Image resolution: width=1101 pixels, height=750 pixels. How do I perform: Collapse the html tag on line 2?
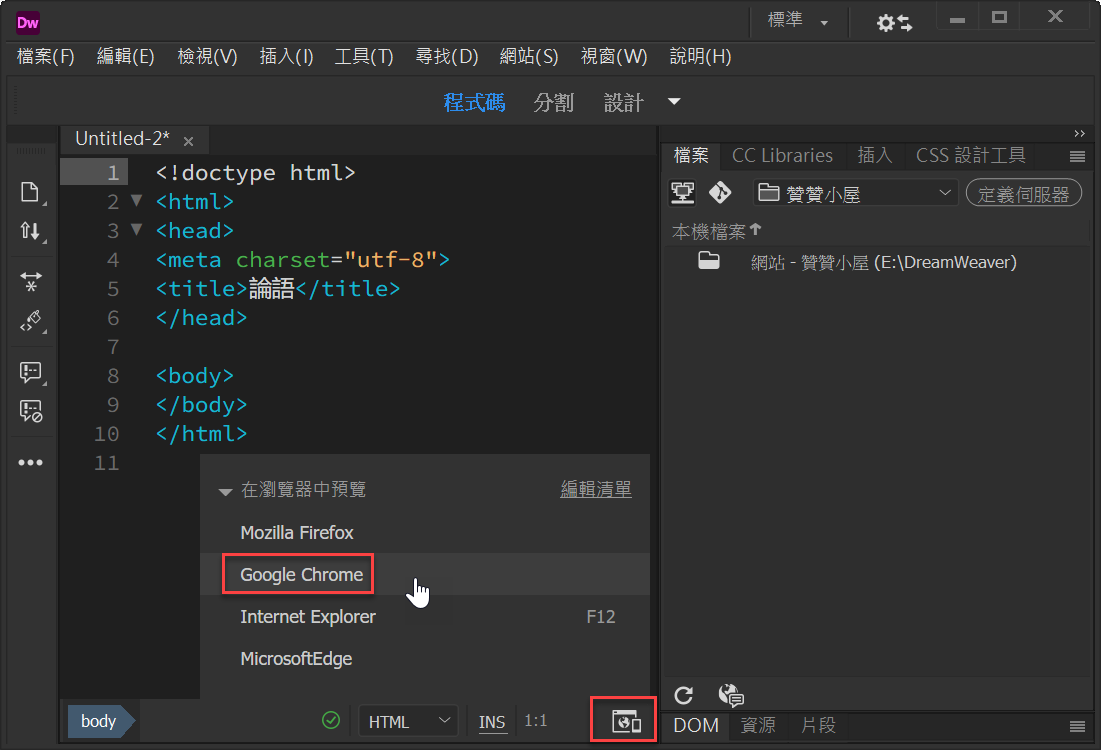coord(137,201)
